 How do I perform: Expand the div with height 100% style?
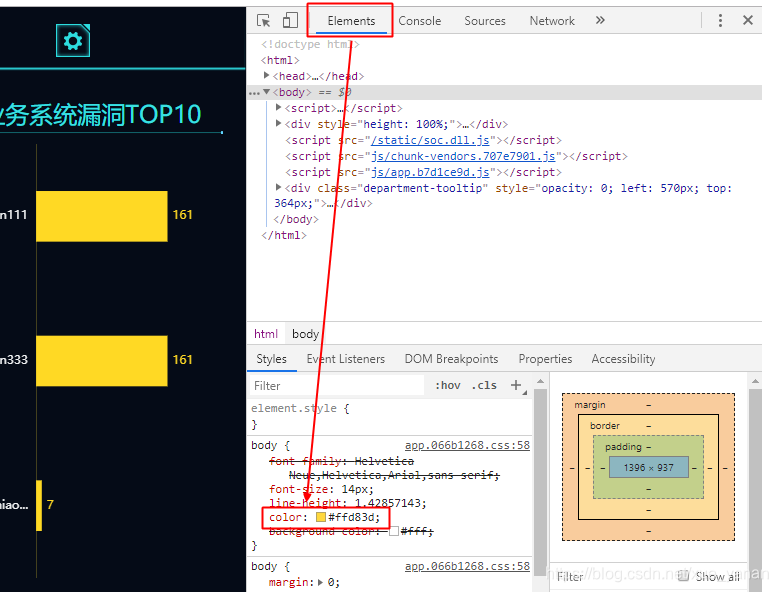[x=278, y=124]
